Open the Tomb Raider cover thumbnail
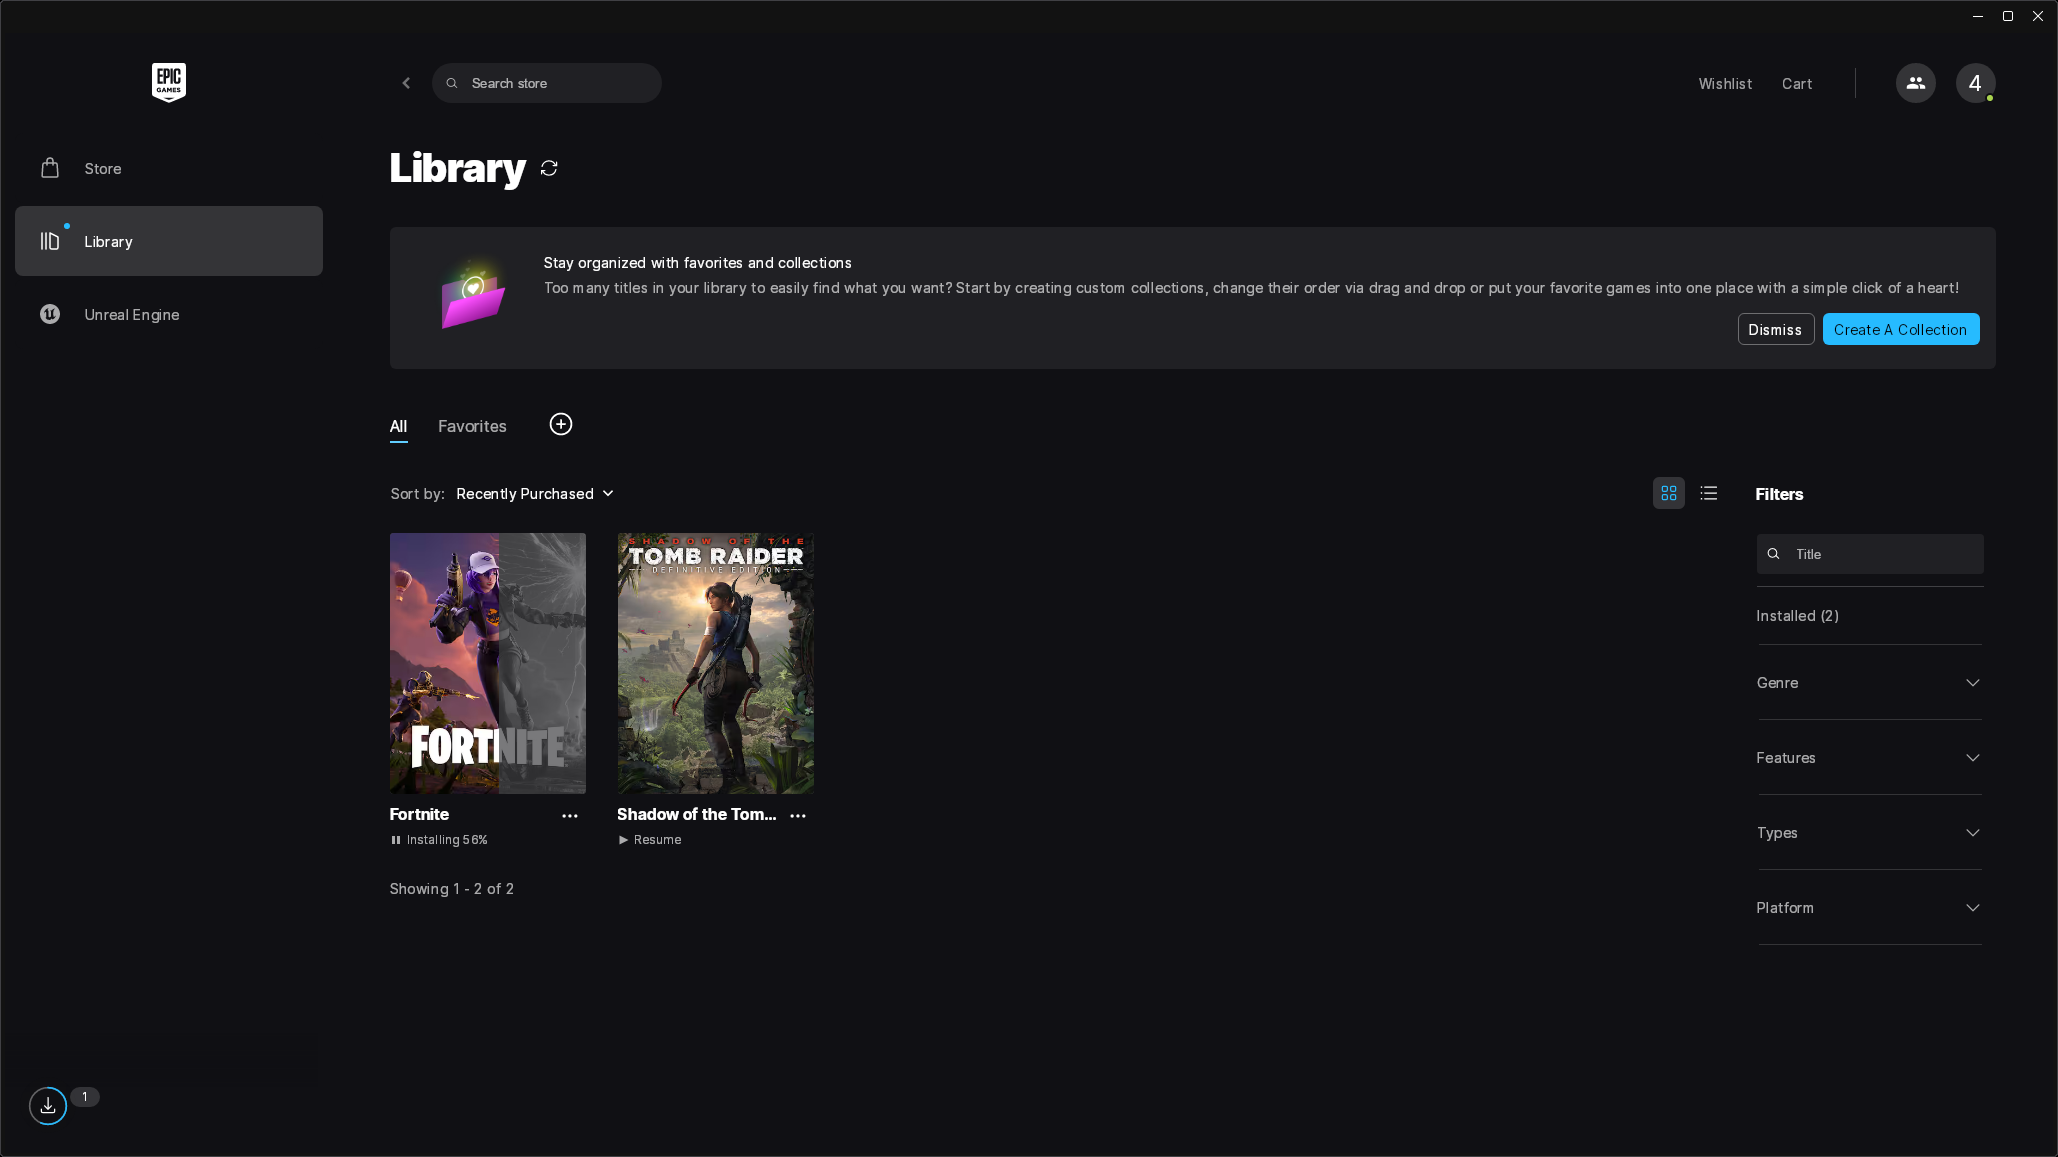 click(715, 663)
